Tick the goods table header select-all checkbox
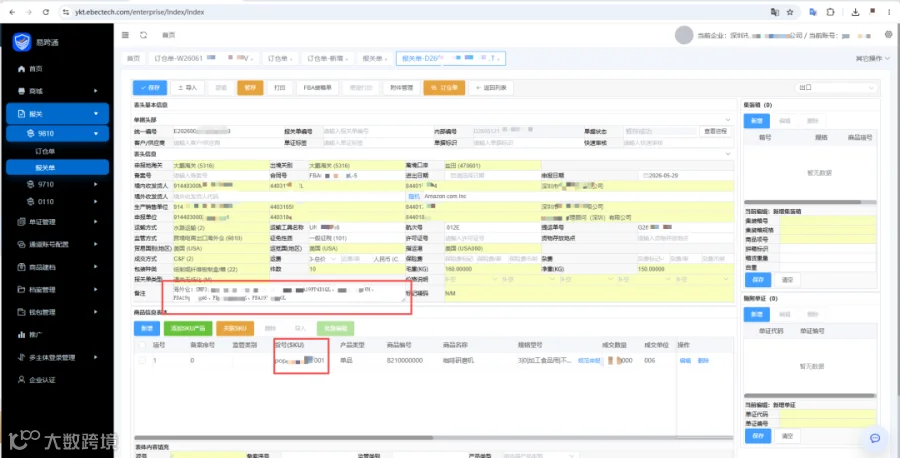 click(x=142, y=346)
